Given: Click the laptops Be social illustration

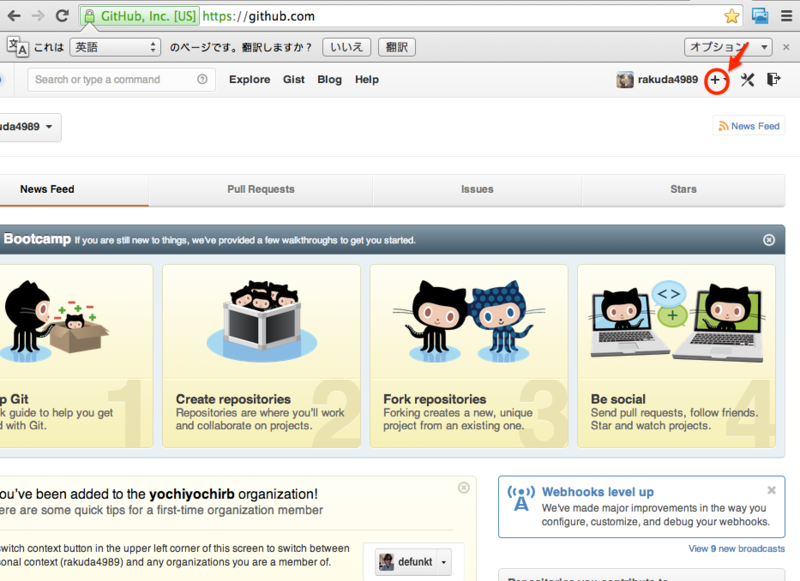Looking at the screenshot, I should click(x=677, y=321).
